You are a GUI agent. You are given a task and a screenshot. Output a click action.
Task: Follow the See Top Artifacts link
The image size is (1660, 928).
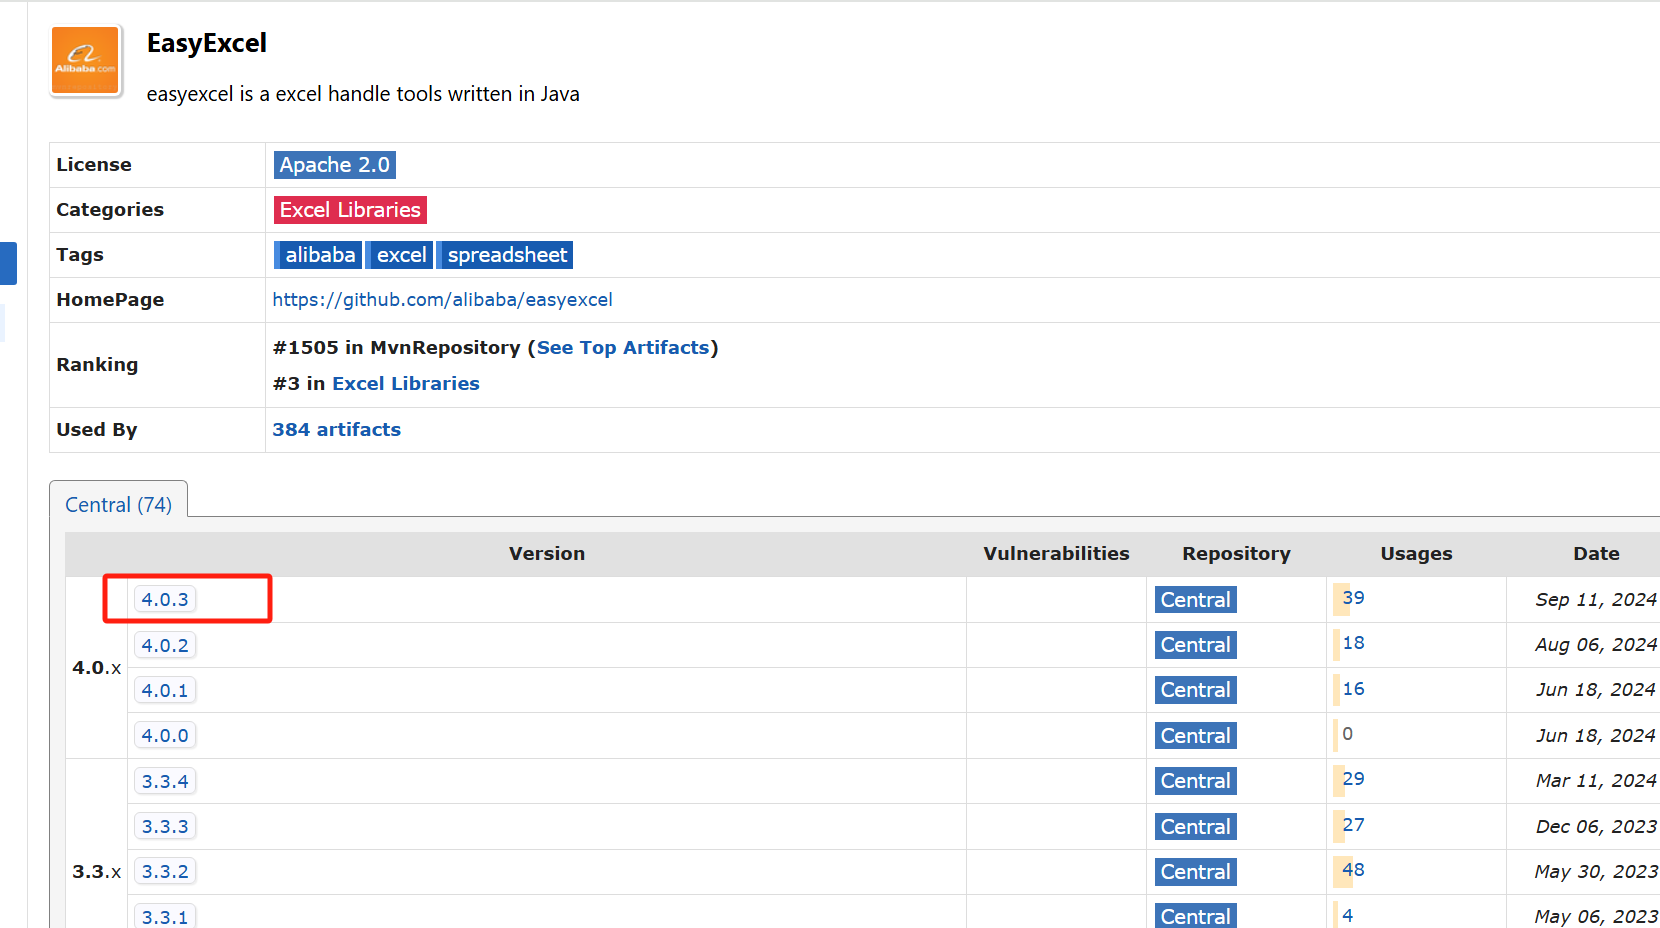pos(623,348)
